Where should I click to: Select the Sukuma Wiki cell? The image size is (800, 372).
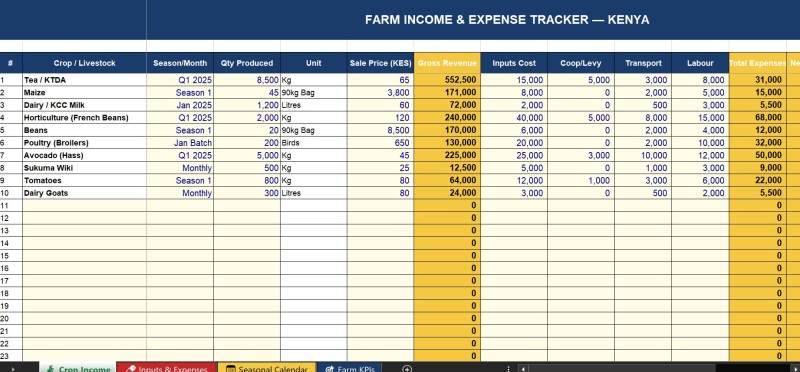tap(84, 168)
